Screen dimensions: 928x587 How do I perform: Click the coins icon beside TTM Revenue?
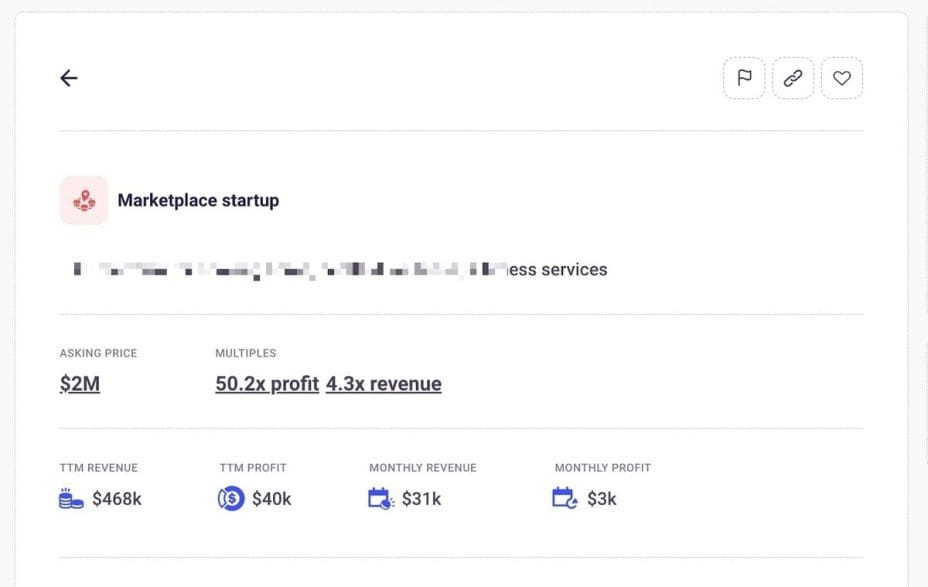pos(67,497)
